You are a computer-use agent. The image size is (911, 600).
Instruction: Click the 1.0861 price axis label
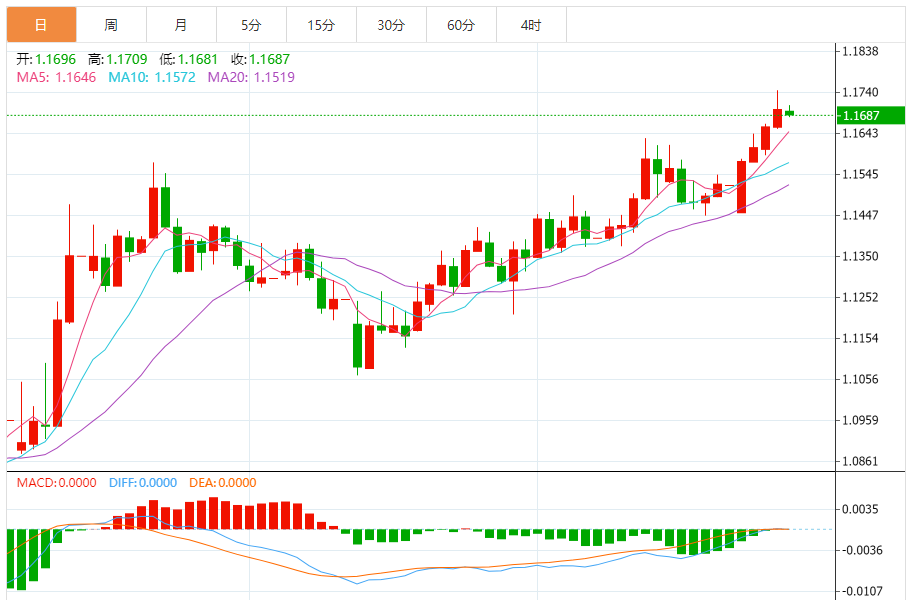pyautogui.click(x=860, y=461)
